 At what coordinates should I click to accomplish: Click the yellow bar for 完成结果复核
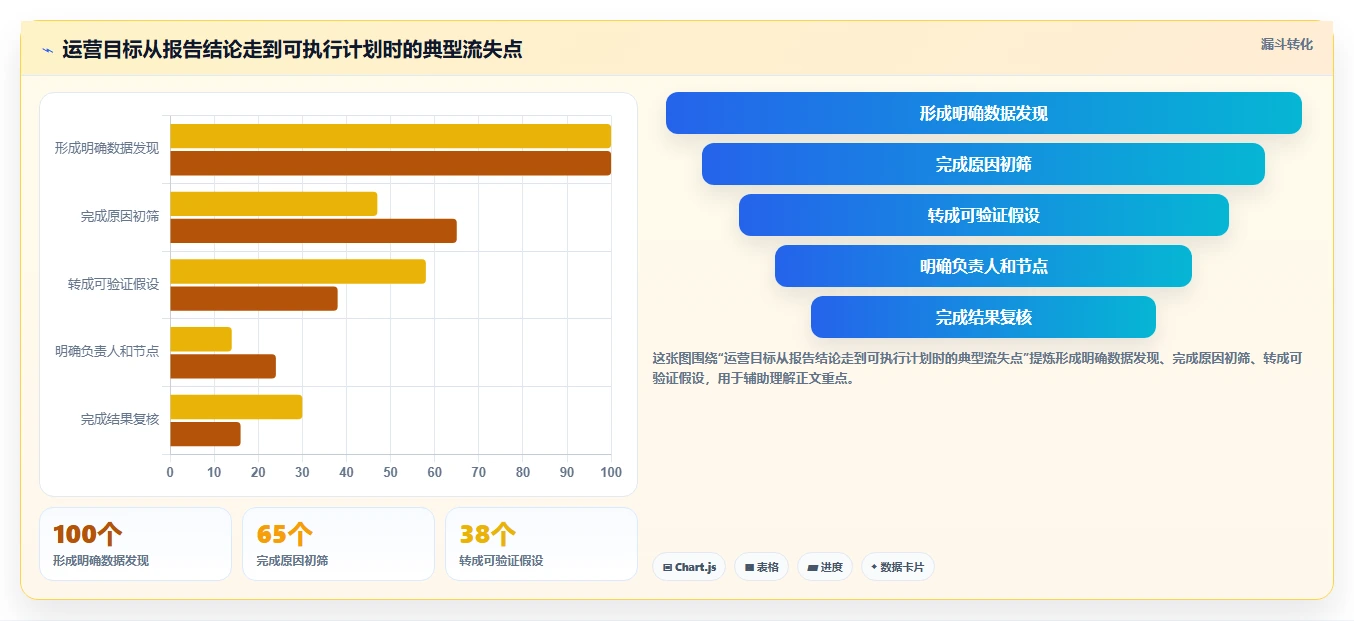pos(236,407)
